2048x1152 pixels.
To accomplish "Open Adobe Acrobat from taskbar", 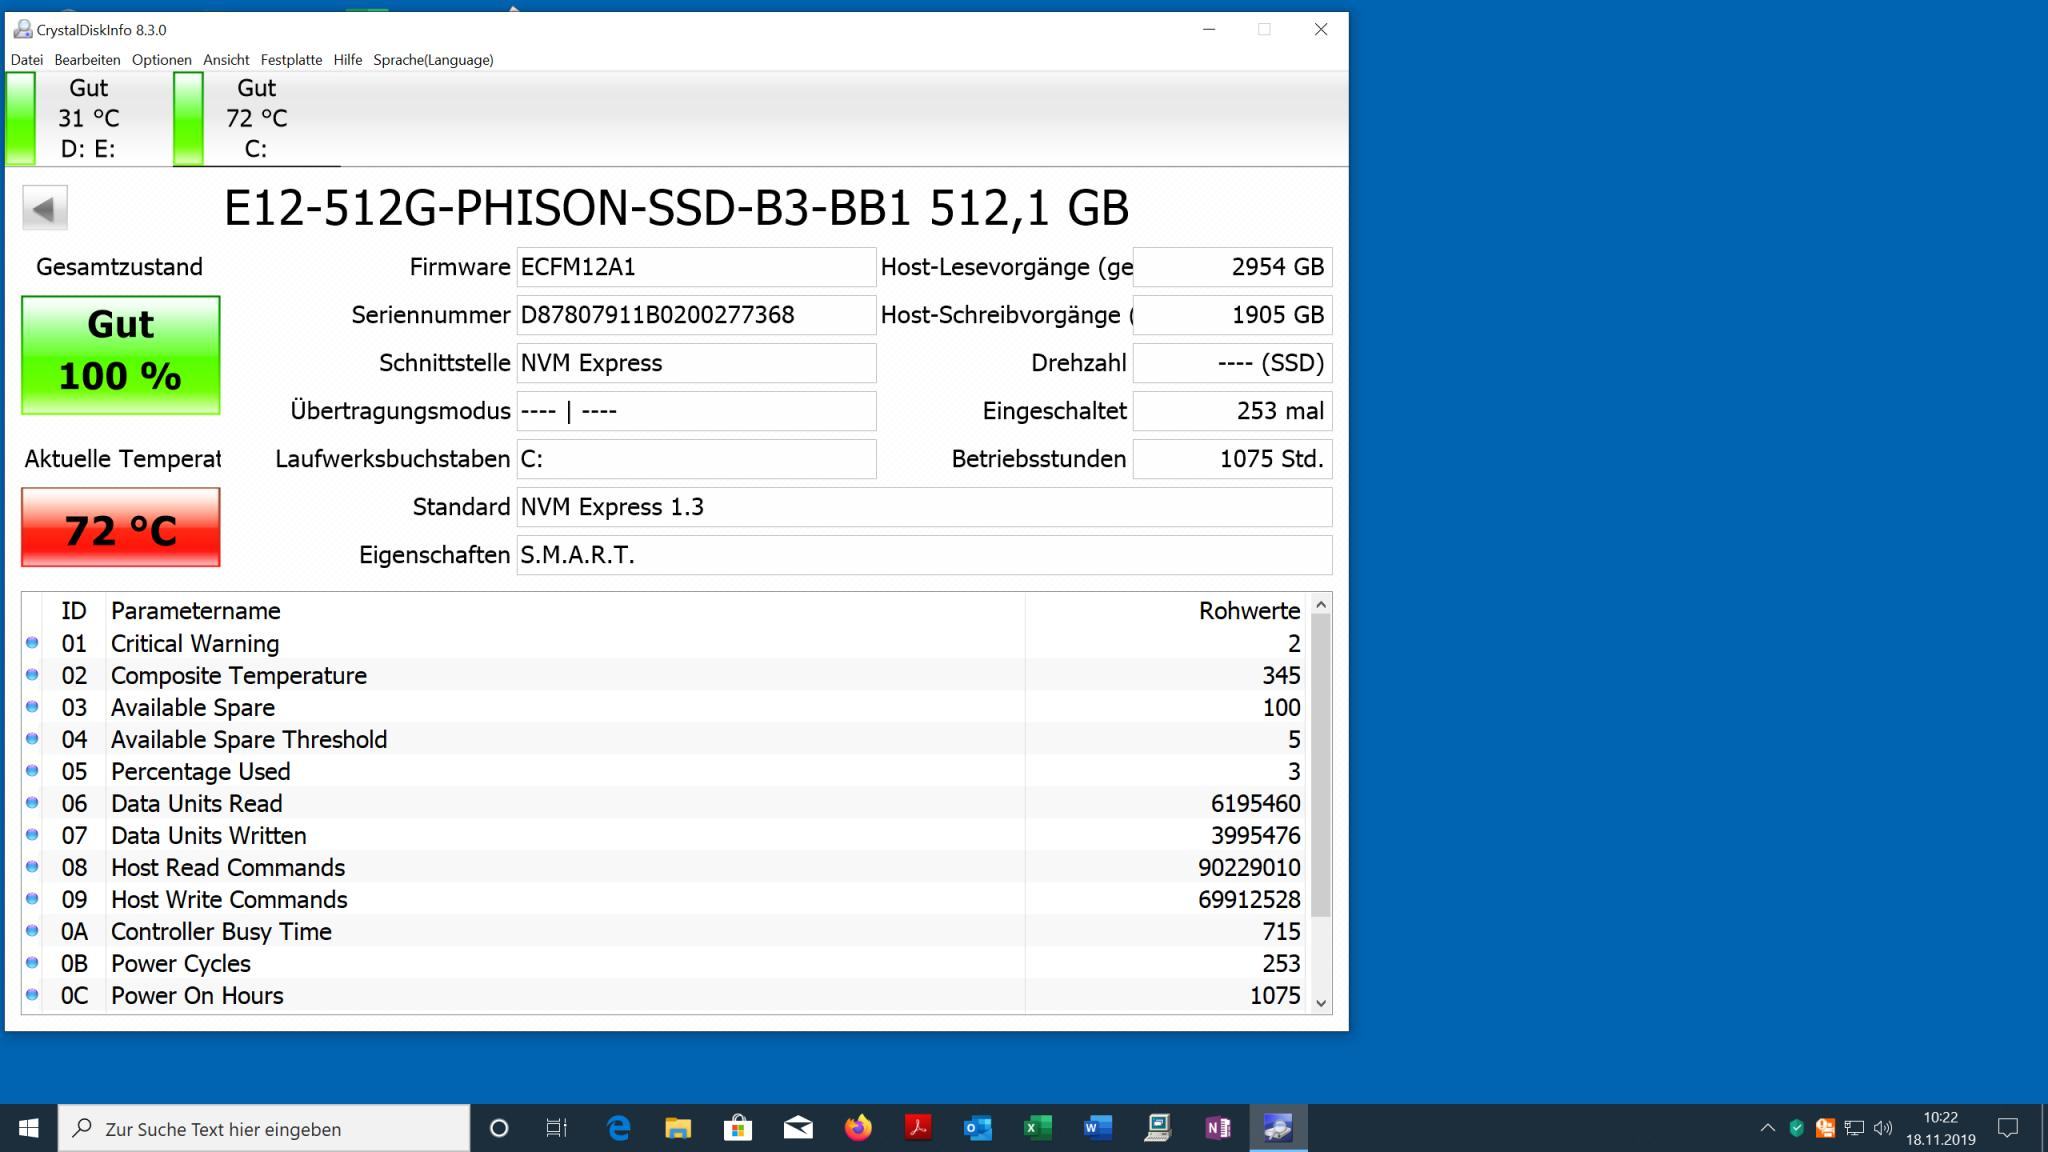I will 918,1128.
